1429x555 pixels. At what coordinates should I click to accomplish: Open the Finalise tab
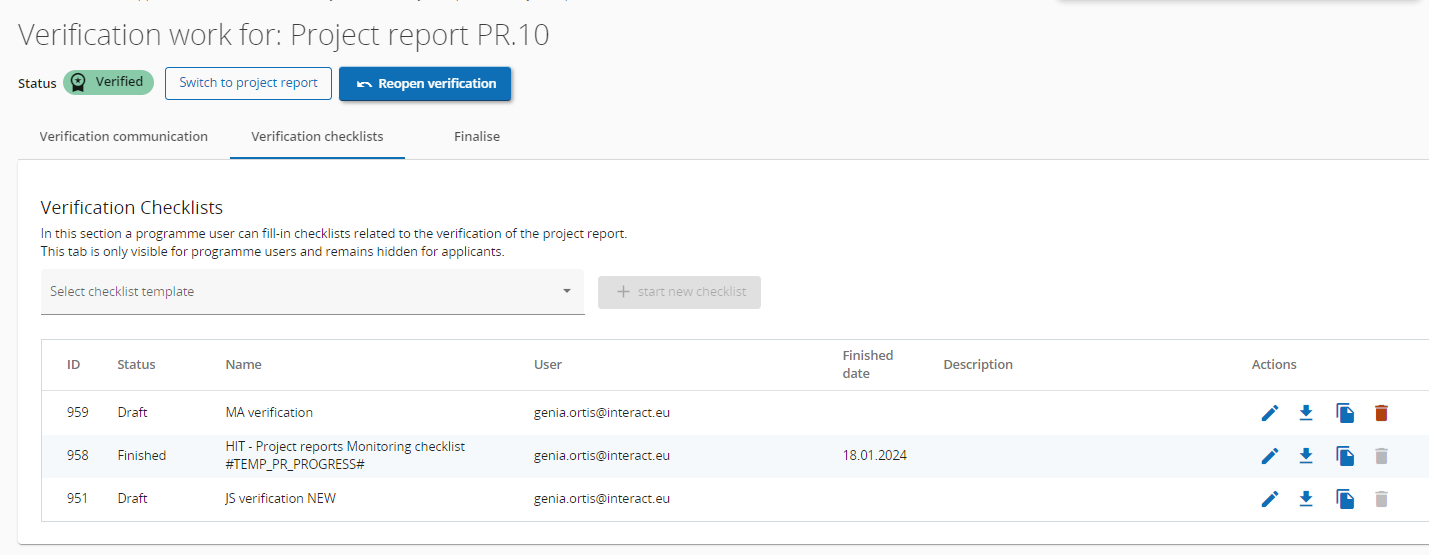tap(477, 137)
